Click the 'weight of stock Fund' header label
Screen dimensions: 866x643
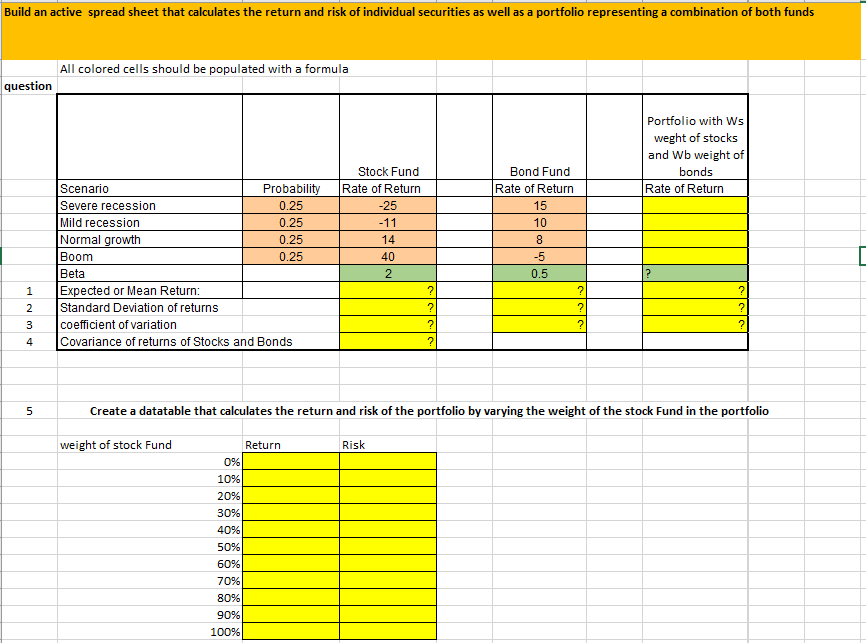point(115,445)
